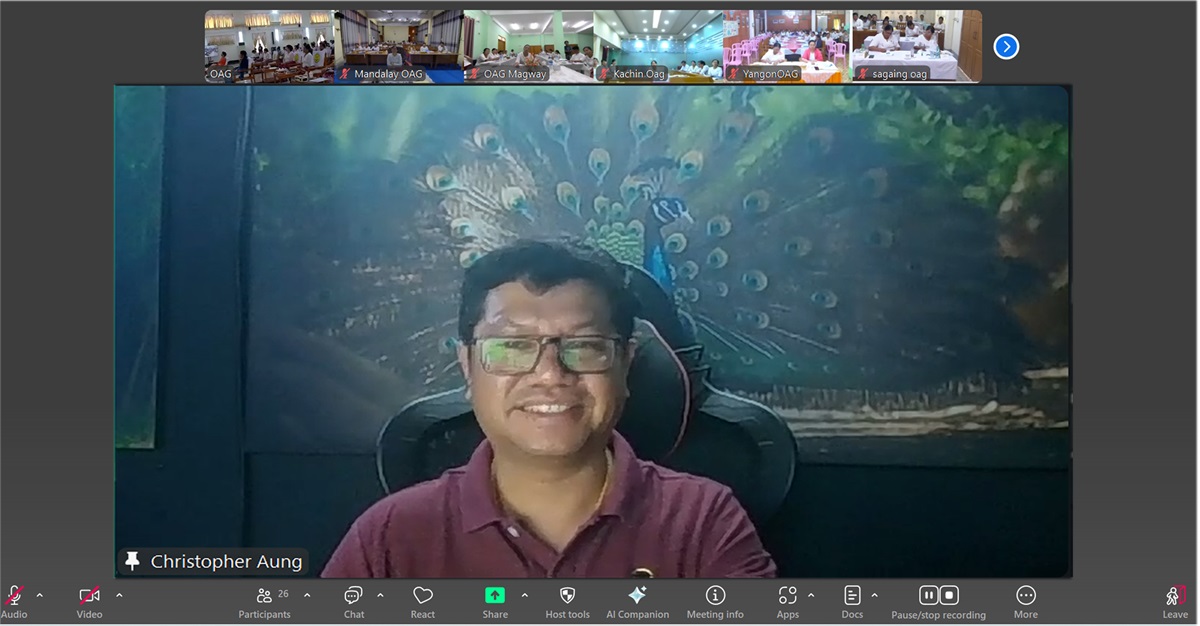1200x626 pixels.
Task: Unmute the microphone Audio button
Action: click(14, 597)
